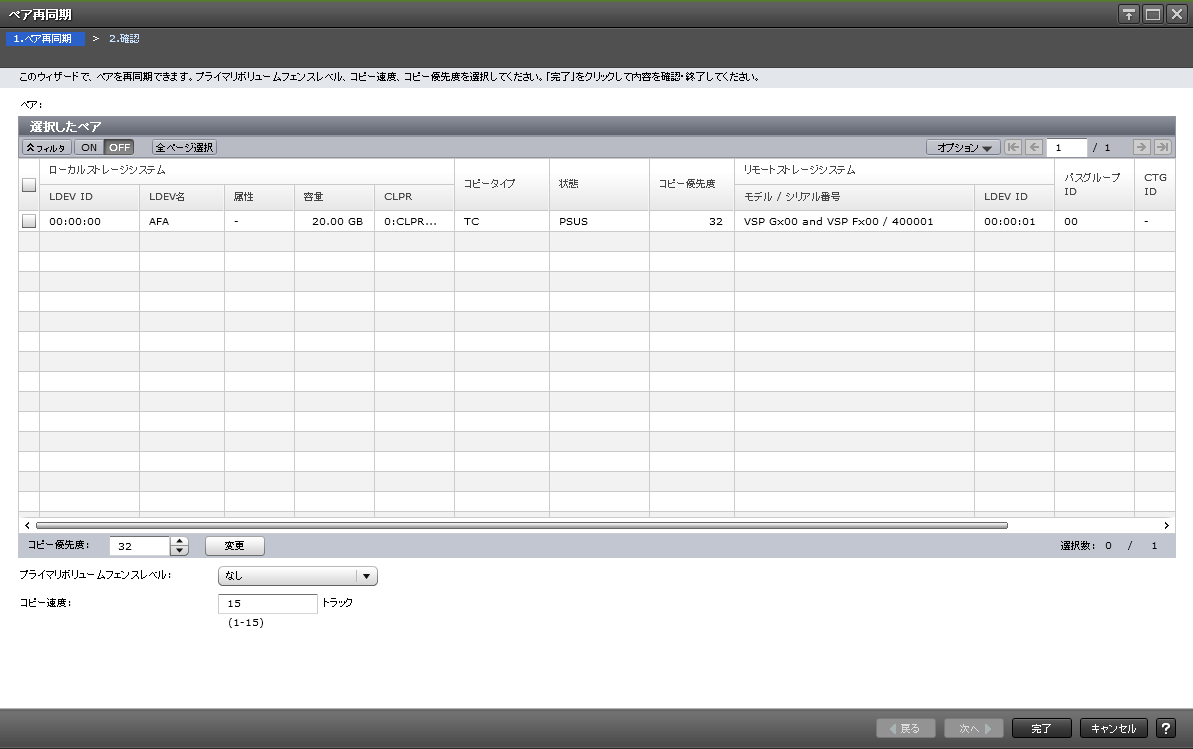Sort by 状態 column header
The width and height of the screenshot is (1193, 749).
599,184
